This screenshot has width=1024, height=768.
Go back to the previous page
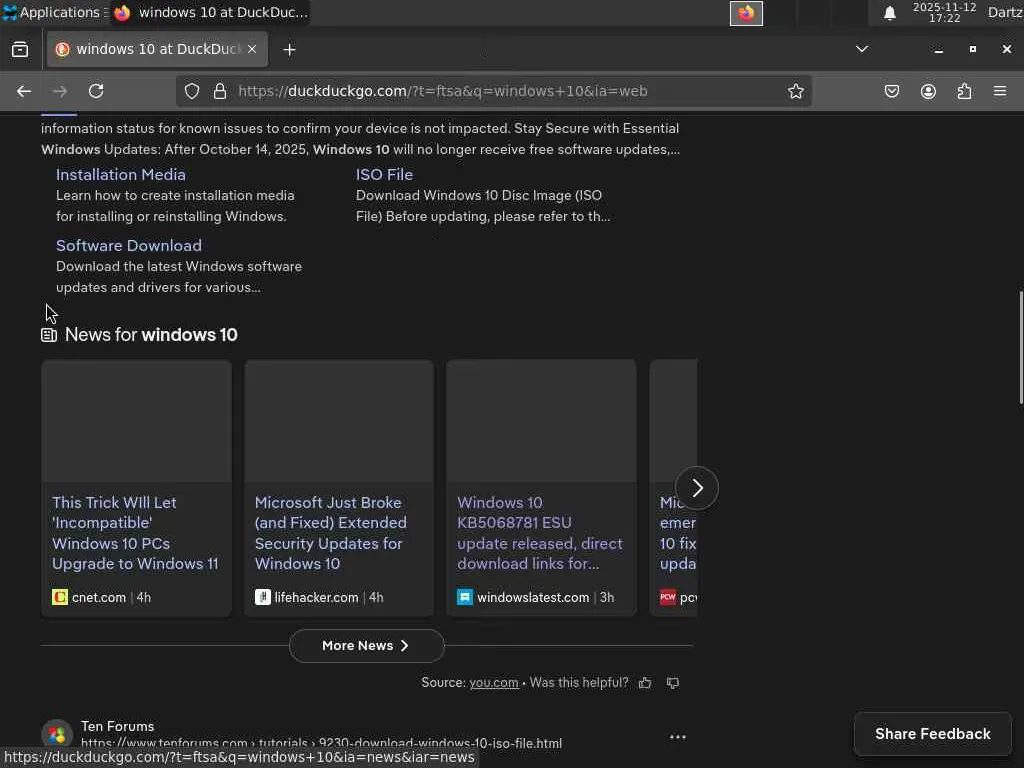tap(24, 91)
